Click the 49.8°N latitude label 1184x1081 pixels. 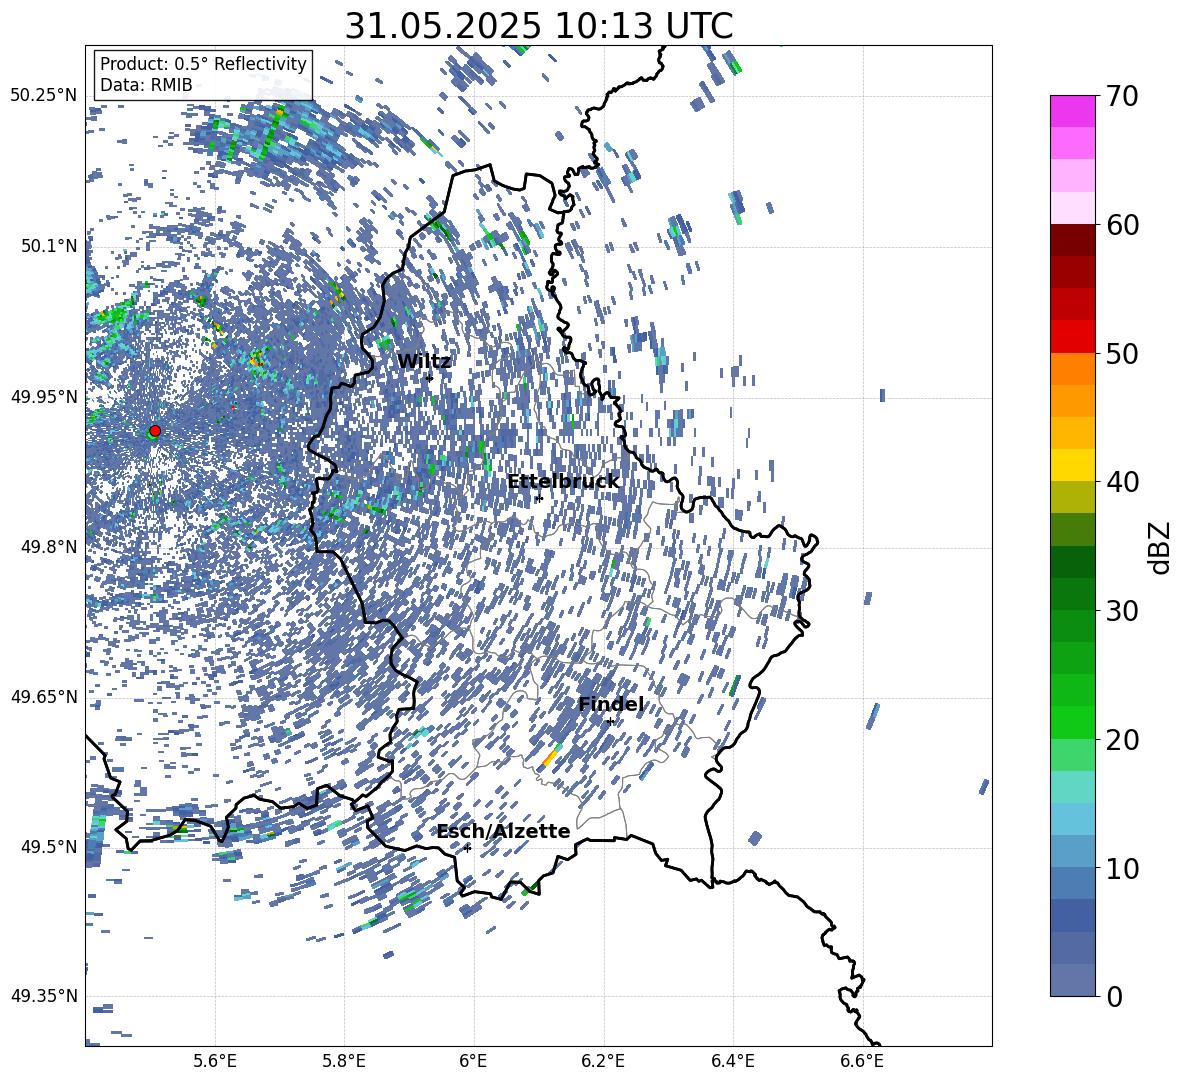pyautogui.click(x=49, y=547)
